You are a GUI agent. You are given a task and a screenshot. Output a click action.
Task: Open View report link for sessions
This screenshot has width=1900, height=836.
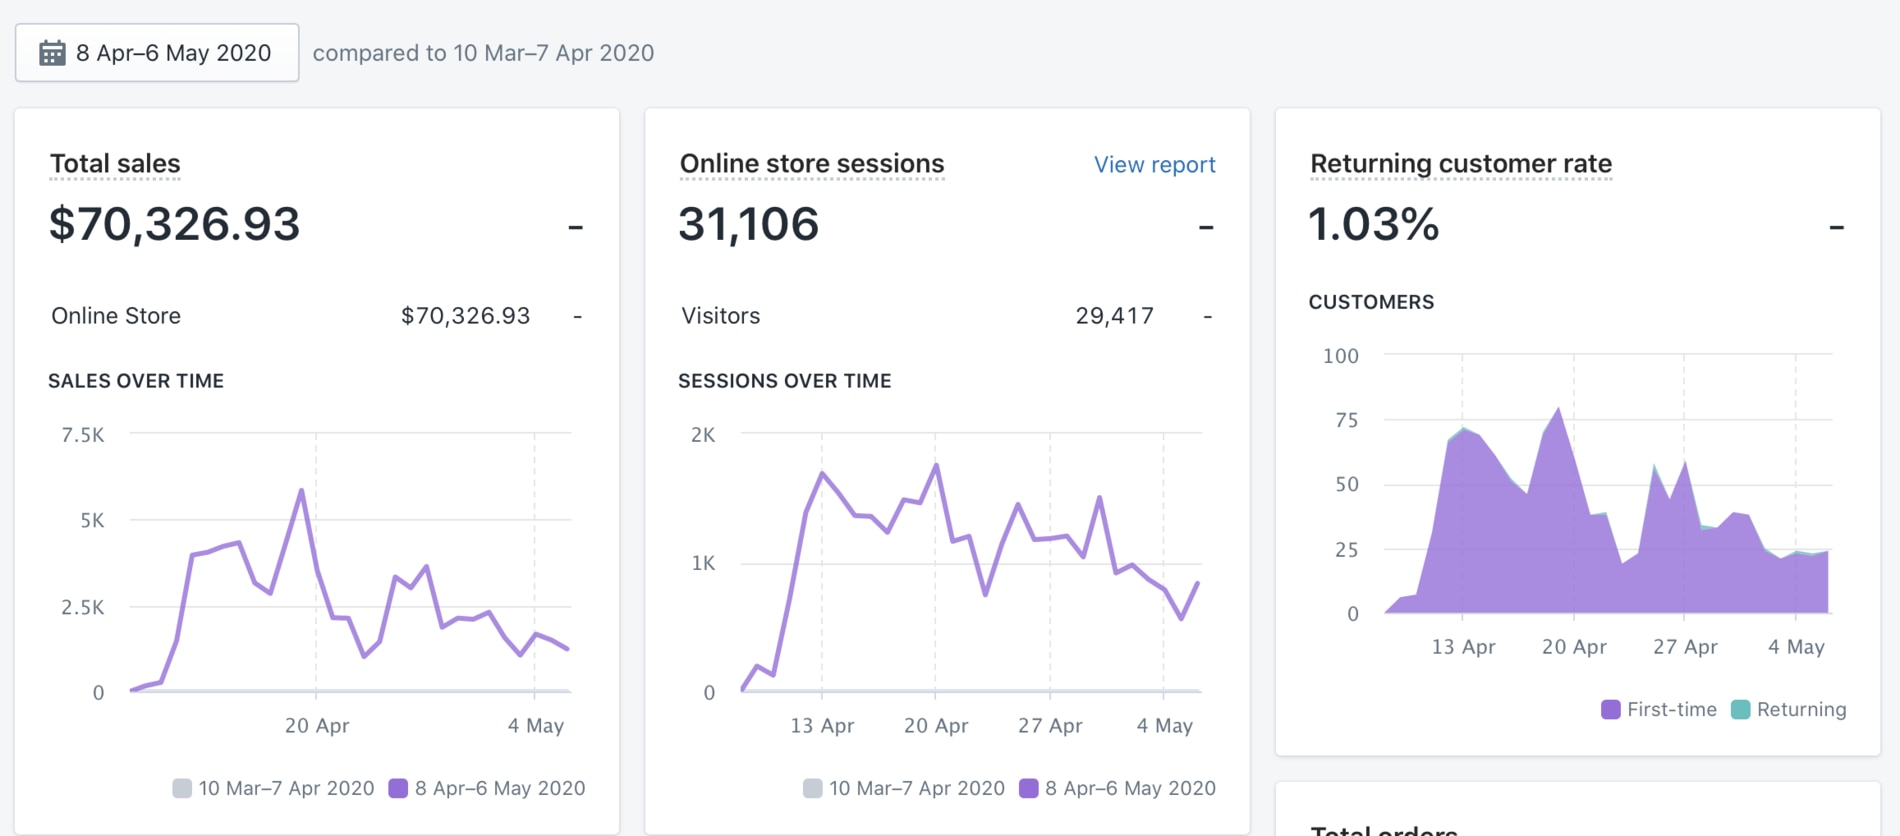(x=1154, y=164)
